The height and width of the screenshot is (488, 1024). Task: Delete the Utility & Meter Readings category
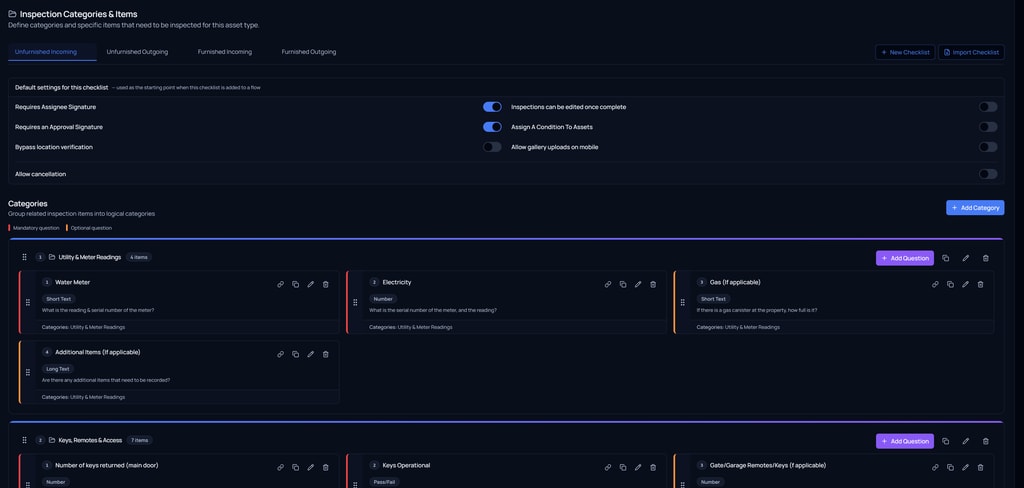tap(985, 258)
